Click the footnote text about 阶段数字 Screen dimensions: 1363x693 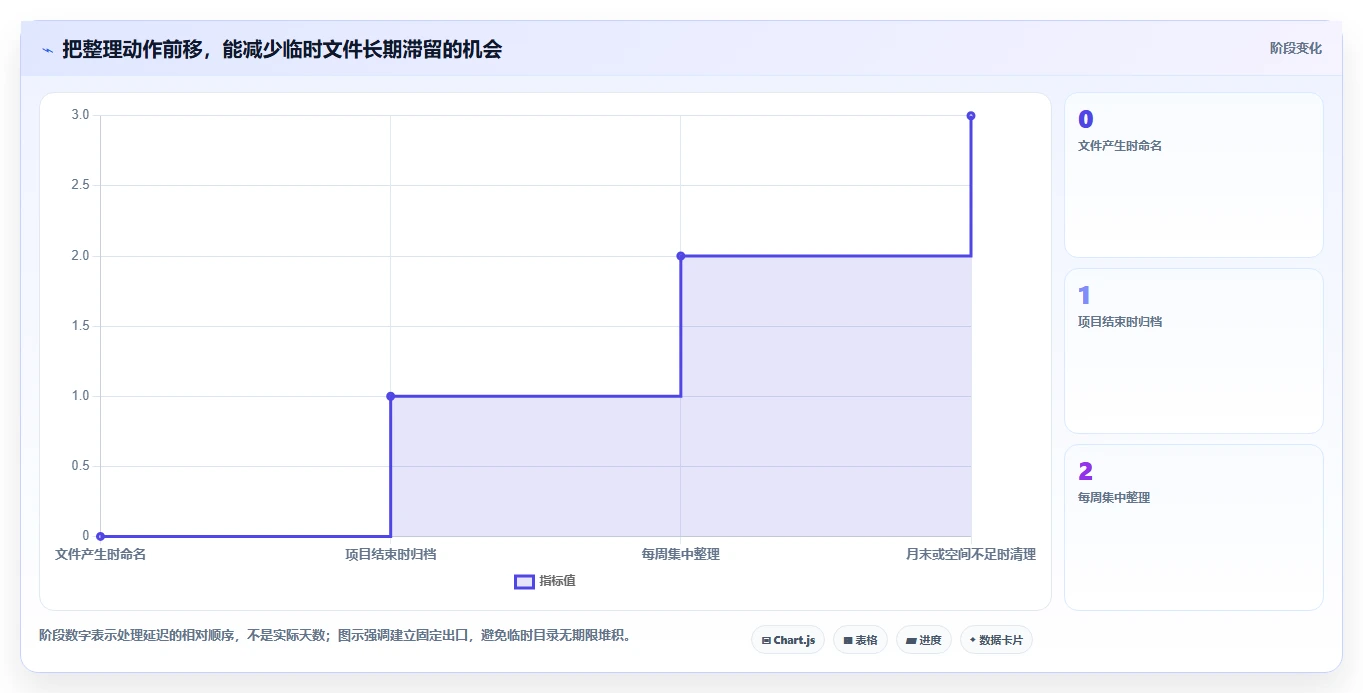coord(335,636)
